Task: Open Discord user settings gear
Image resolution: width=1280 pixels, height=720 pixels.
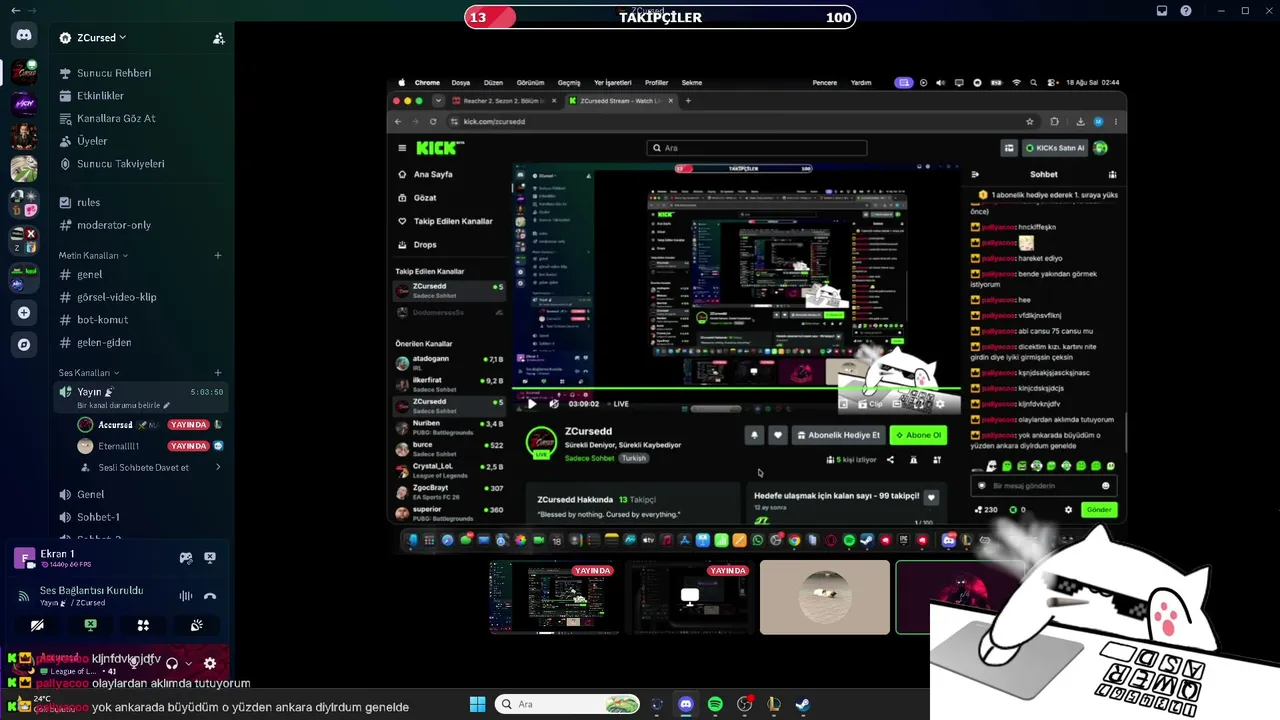Action: (210, 663)
